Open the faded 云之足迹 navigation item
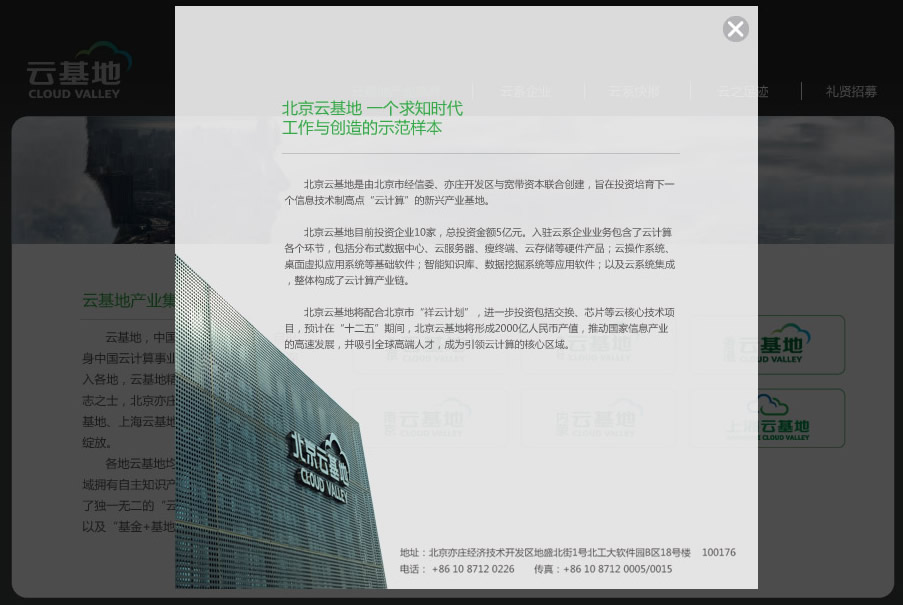The image size is (903, 605). (743, 92)
